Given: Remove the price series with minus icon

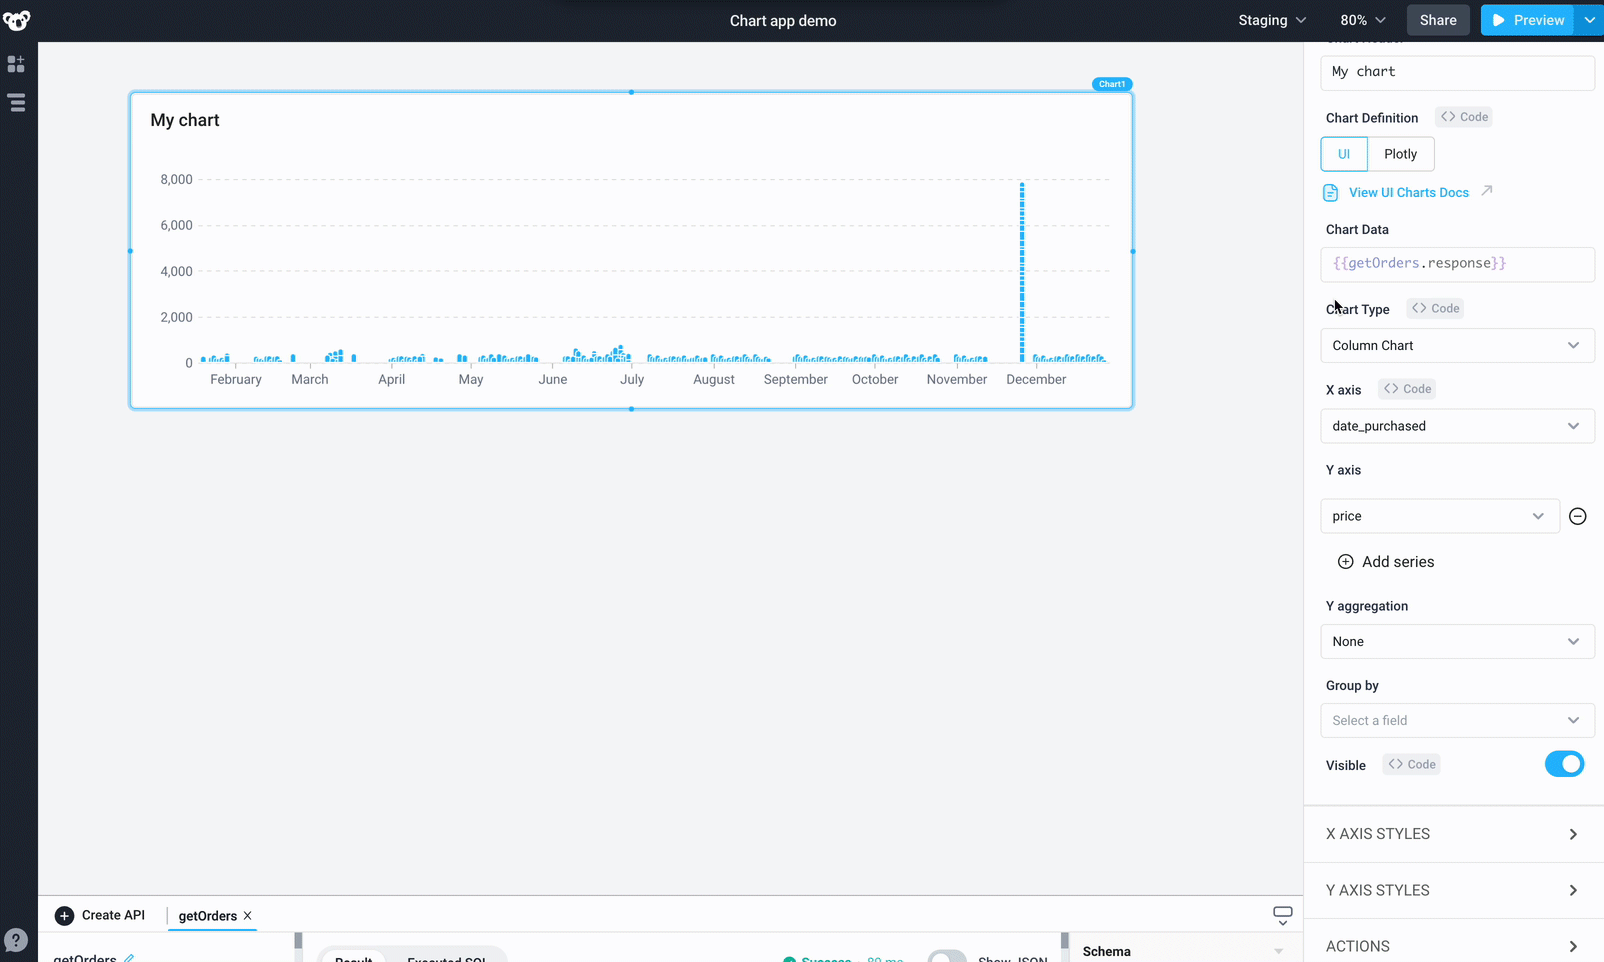Looking at the screenshot, I should click(x=1577, y=516).
